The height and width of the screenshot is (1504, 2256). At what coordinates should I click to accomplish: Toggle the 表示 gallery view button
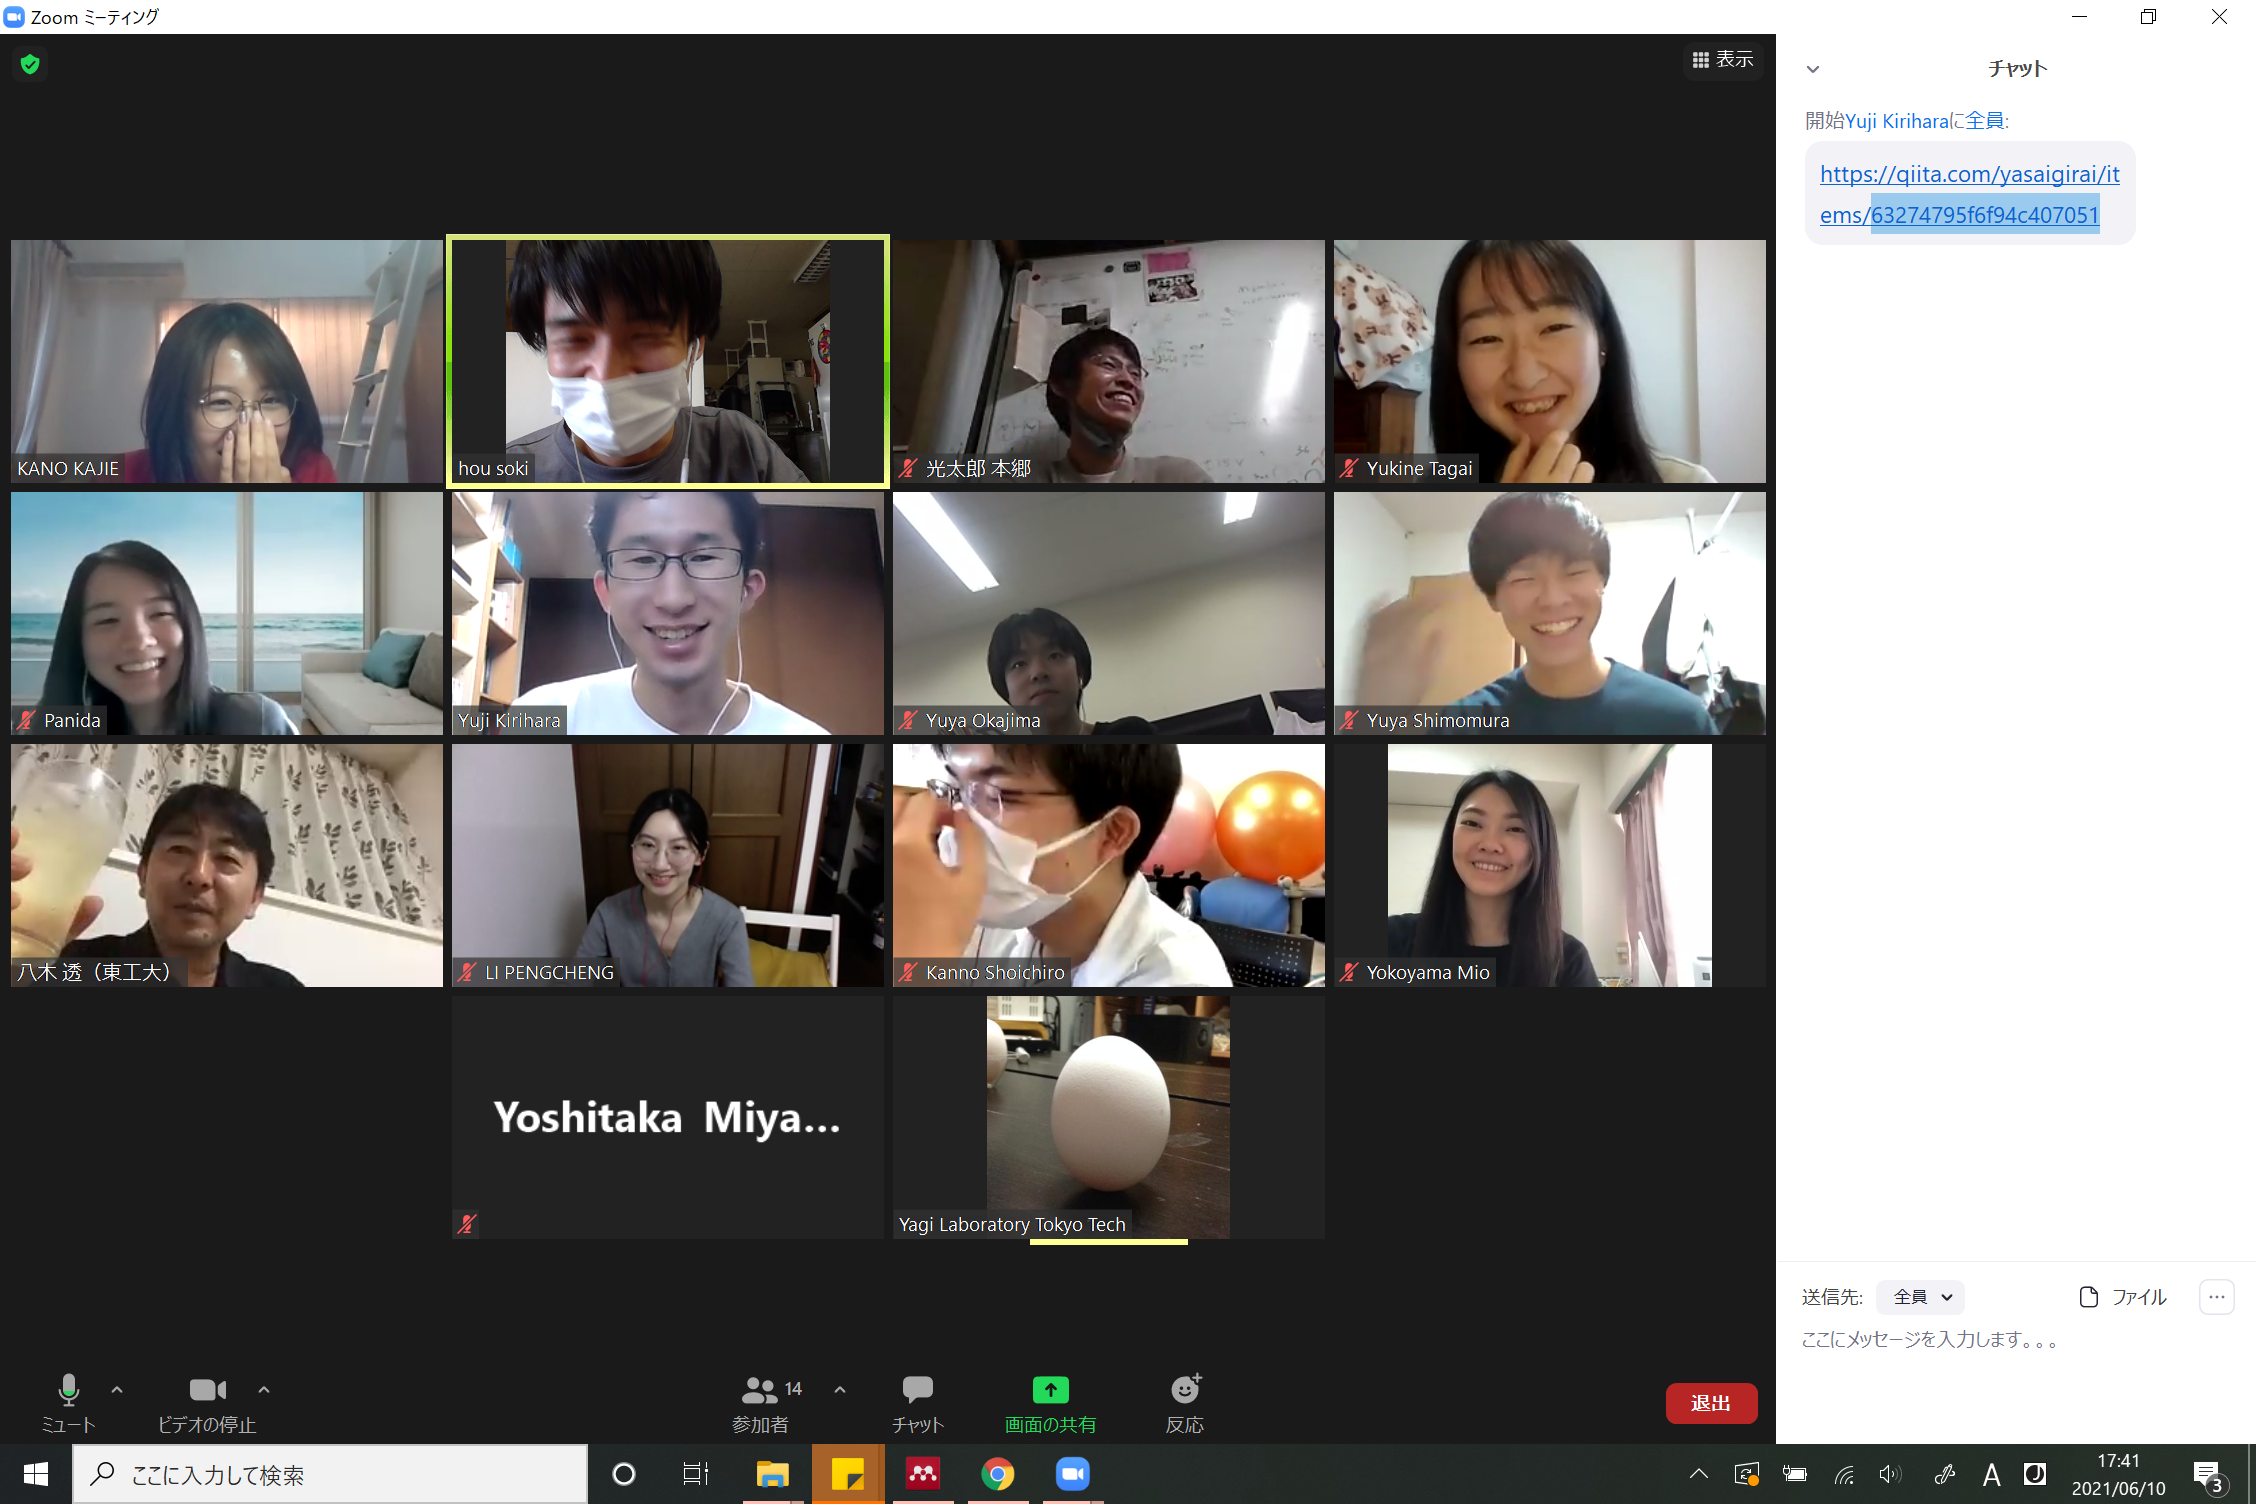coord(1722,60)
